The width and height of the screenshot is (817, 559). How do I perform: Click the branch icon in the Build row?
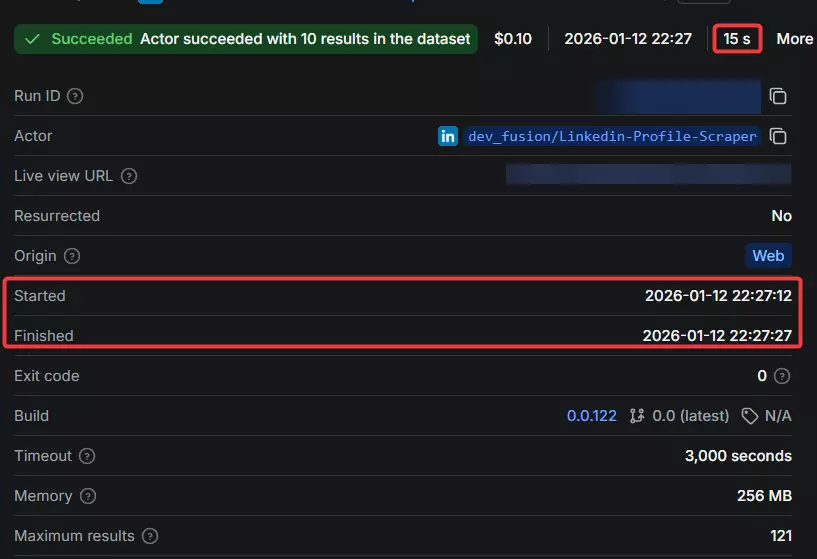(x=636, y=416)
